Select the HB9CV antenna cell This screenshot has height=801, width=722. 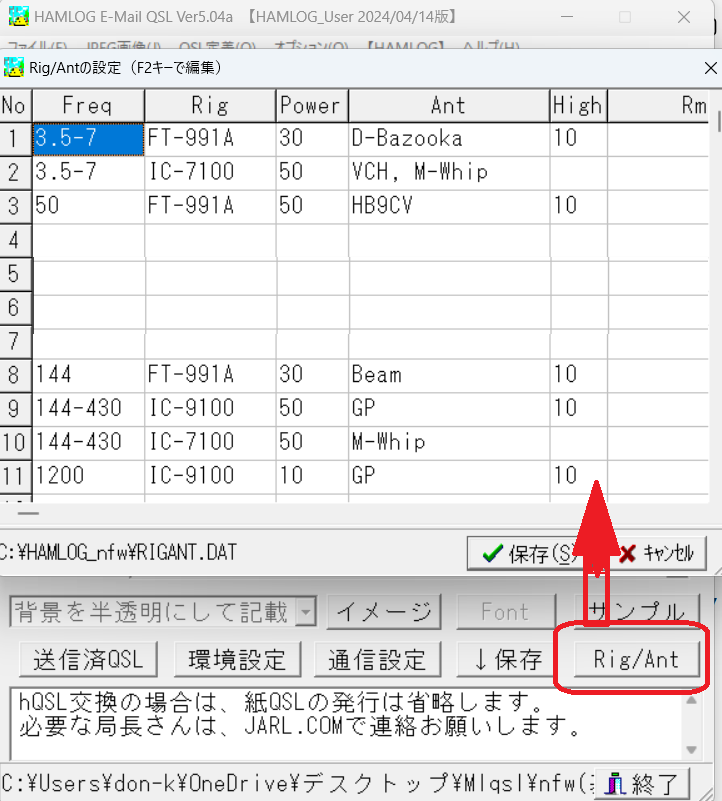[x=448, y=206]
